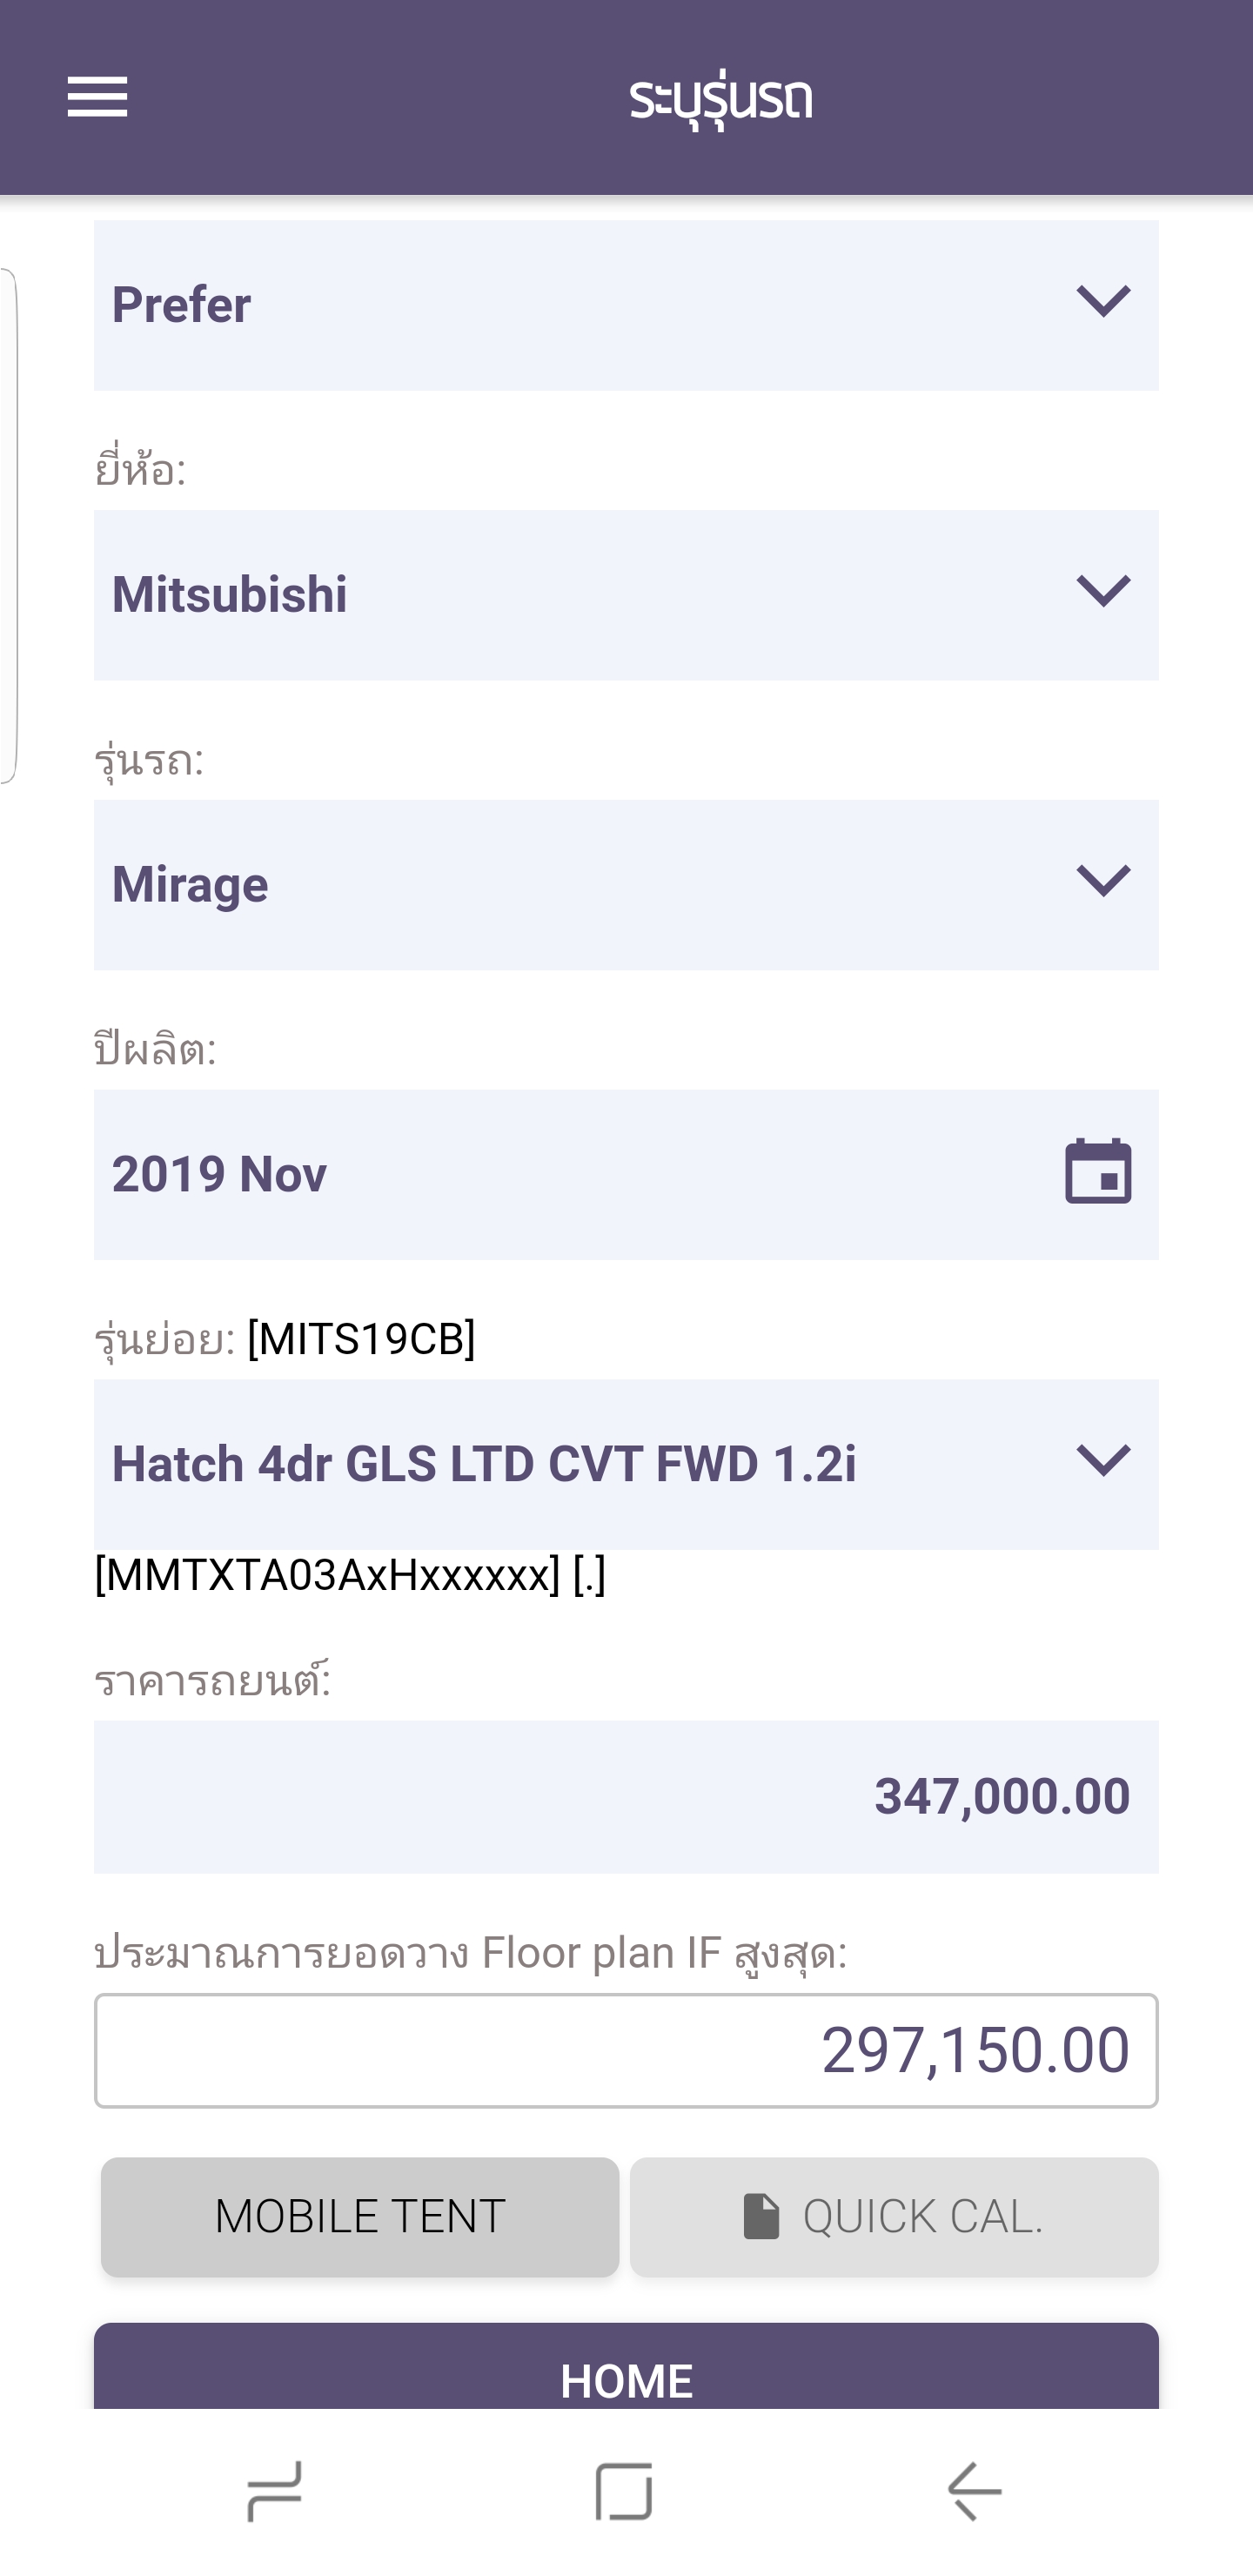This screenshot has width=1253, height=2576.
Task: Focus the 297,150.00 Floor plan field
Action: click(x=626, y=2050)
